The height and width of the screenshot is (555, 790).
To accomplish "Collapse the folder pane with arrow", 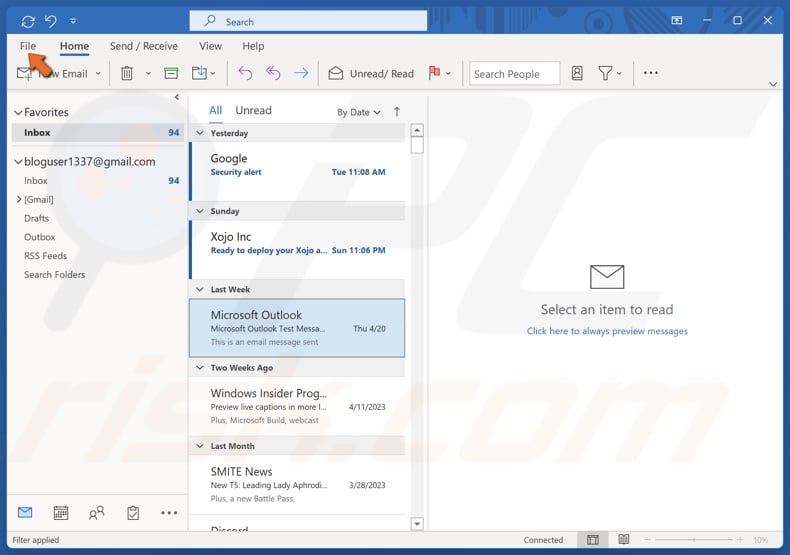I will [177, 97].
